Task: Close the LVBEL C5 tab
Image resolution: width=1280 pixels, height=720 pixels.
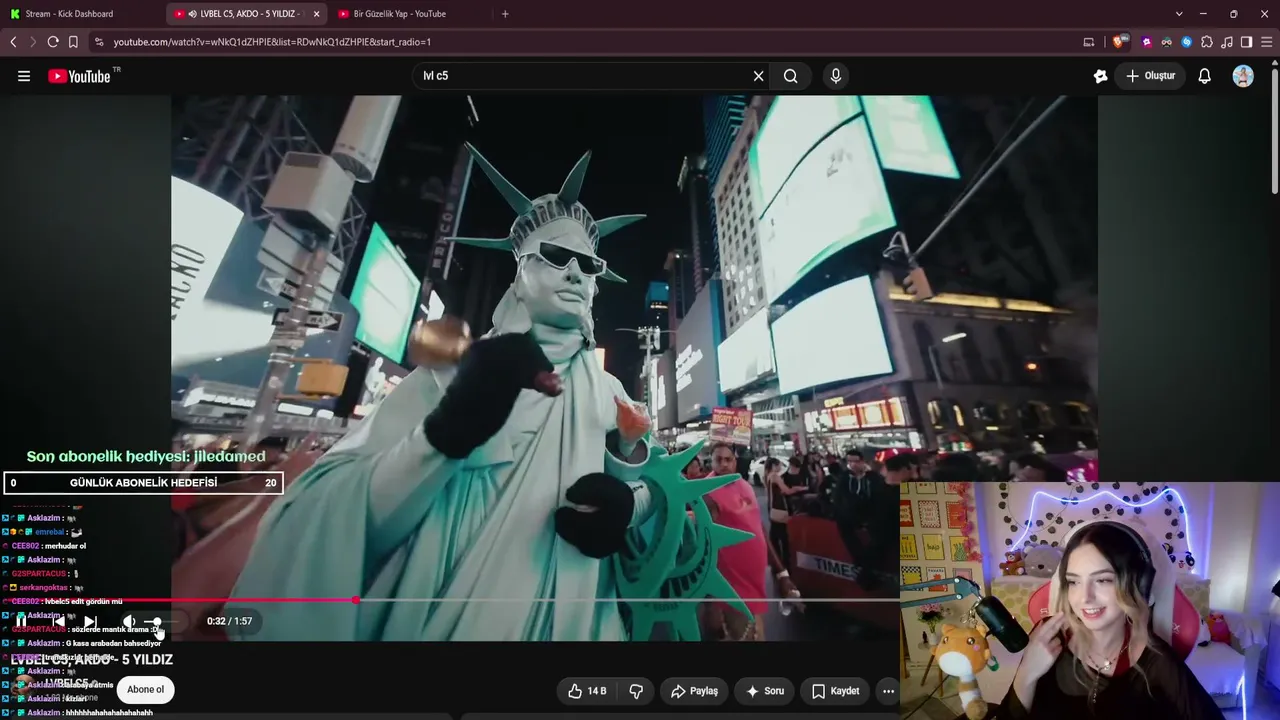Action: (317, 14)
